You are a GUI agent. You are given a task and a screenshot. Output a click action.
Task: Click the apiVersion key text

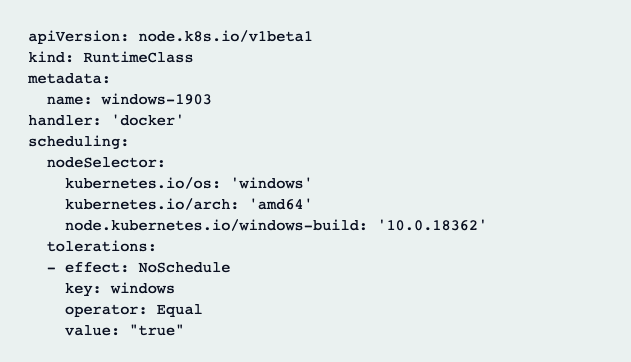point(74,37)
